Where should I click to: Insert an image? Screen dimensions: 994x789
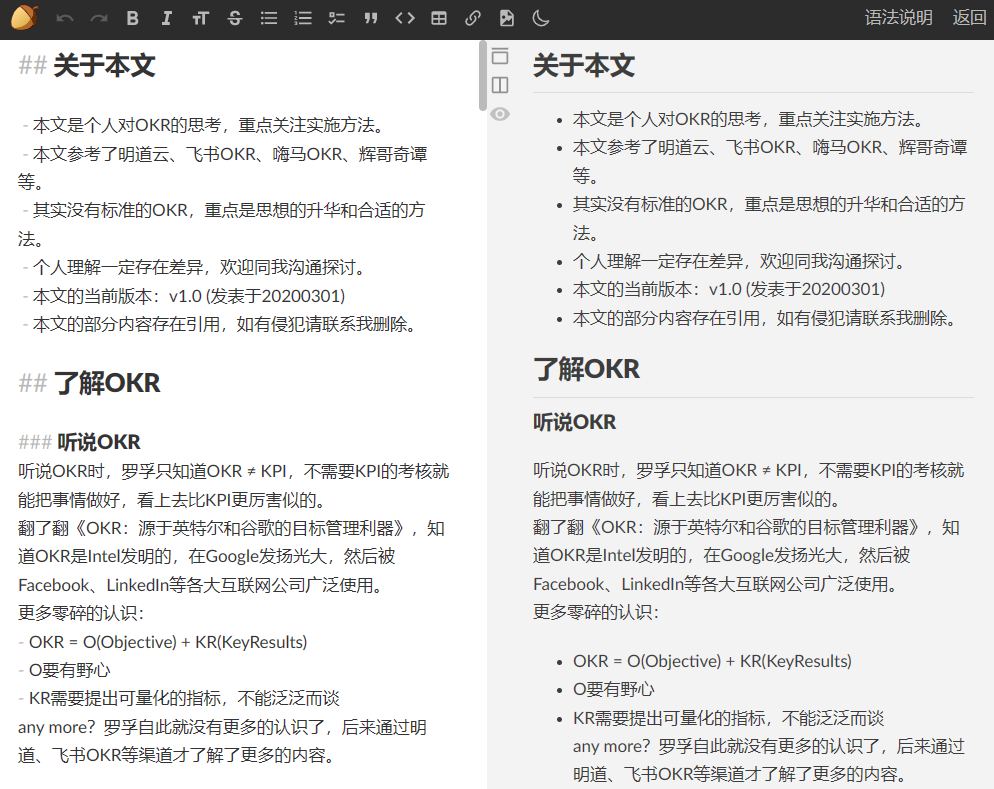(506, 17)
